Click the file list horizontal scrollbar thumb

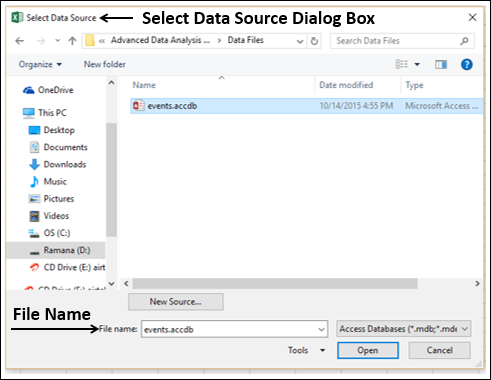pos(275,284)
